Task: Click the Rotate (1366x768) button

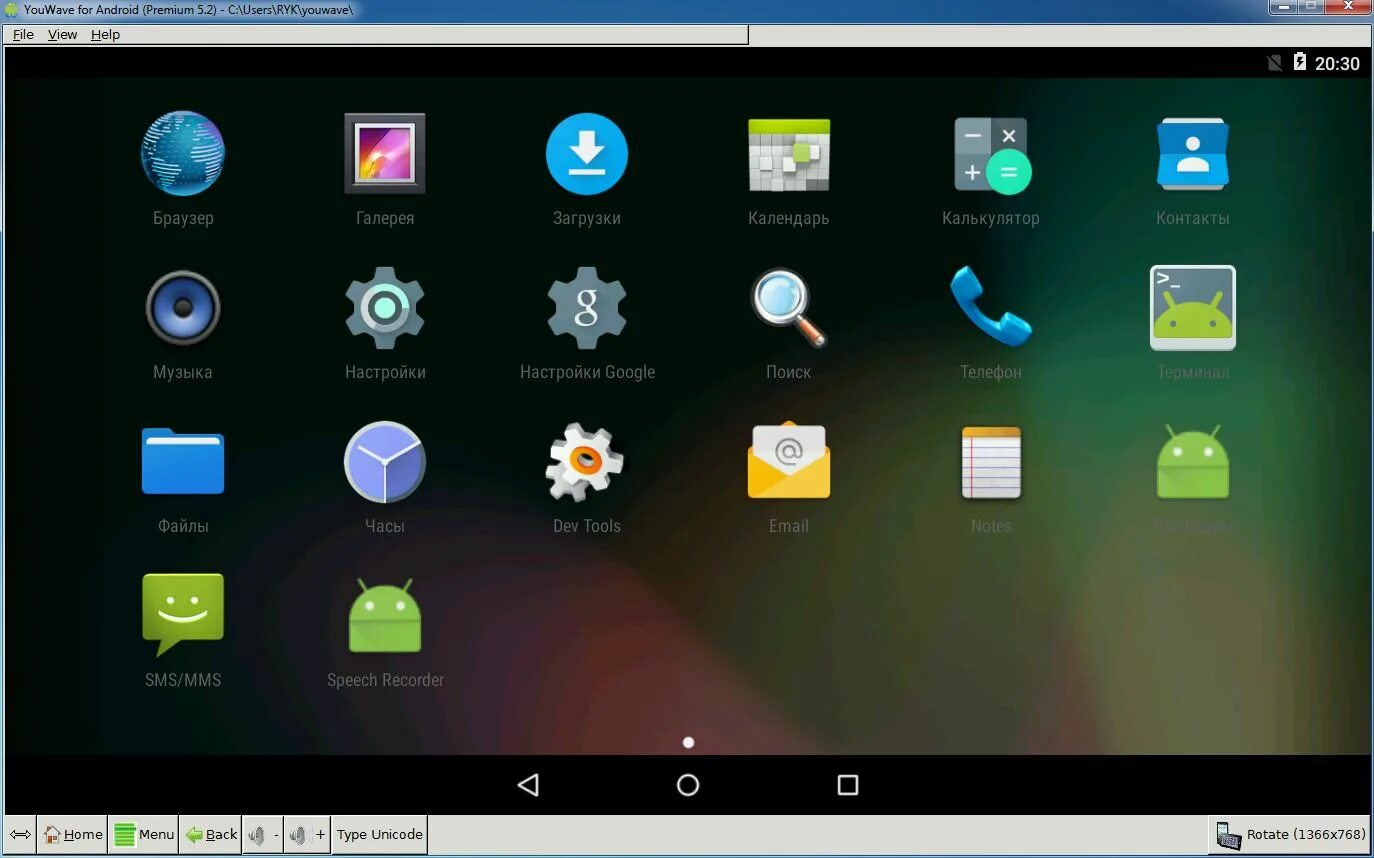Action: 1290,834
